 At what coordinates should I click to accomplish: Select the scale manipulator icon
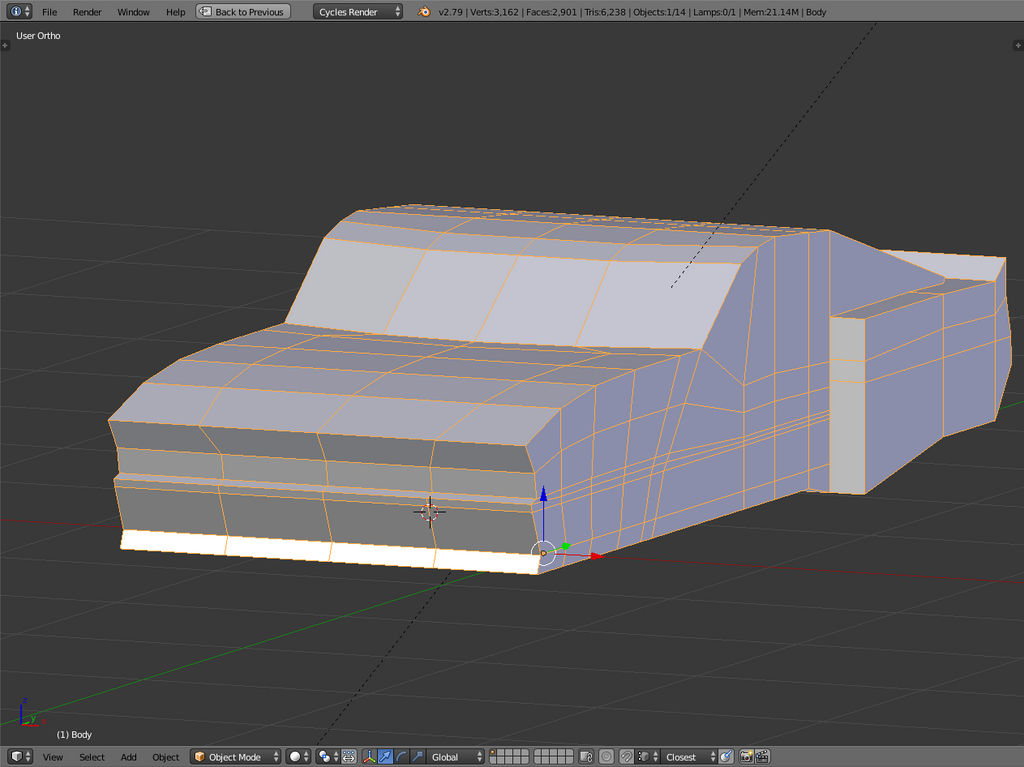pos(417,757)
